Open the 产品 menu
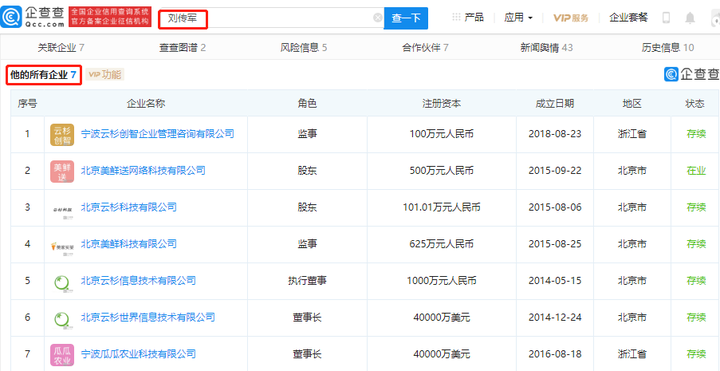Screen dimensions: 720x371 pyautogui.click(x=473, y=17)
